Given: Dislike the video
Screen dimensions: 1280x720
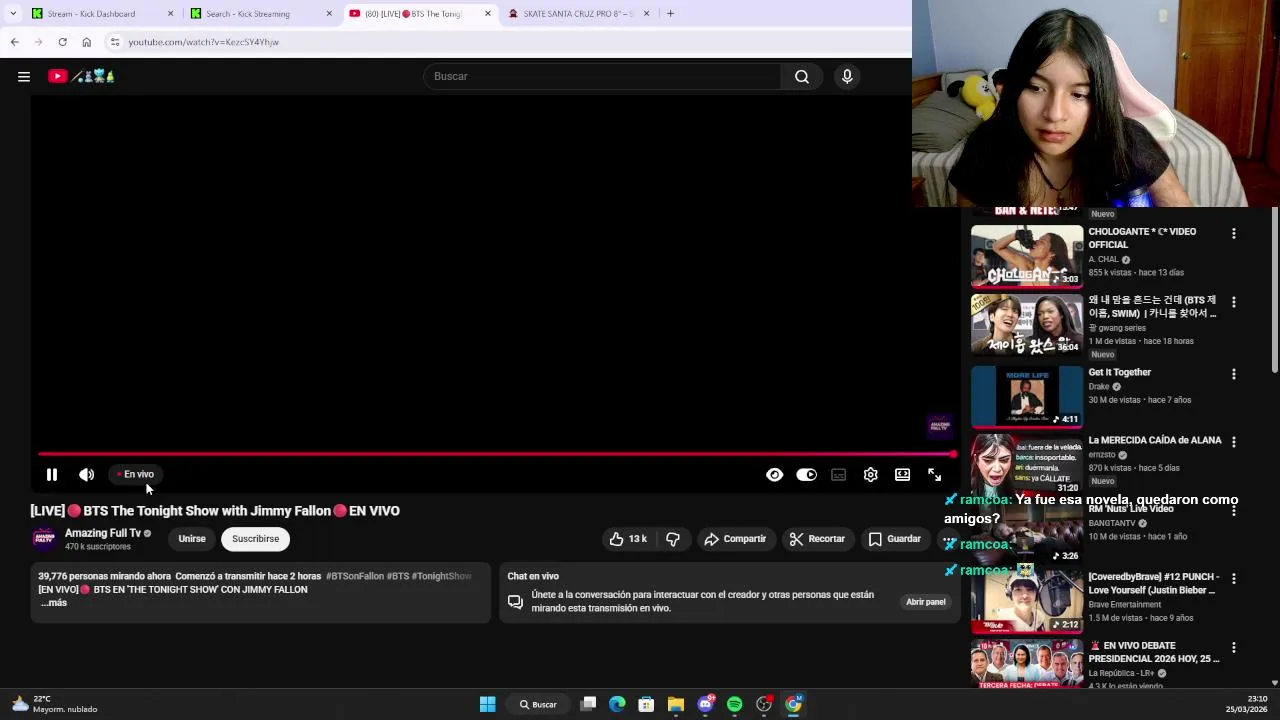Looking at the screenshot, I should coord(673,539).
